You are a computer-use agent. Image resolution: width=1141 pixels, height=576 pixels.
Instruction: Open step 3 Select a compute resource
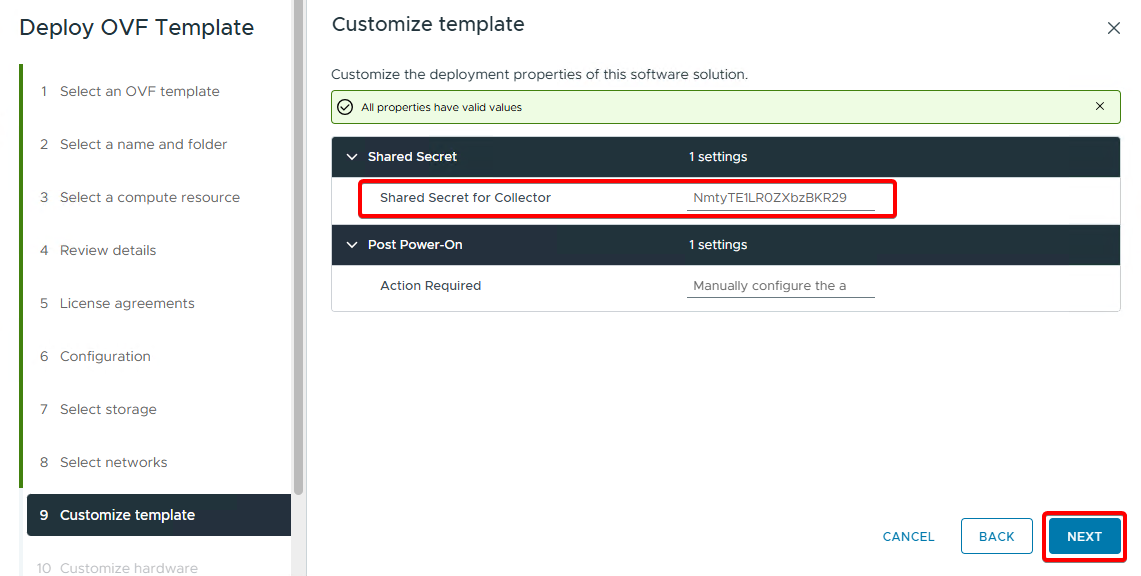click(x=149, y=197)
